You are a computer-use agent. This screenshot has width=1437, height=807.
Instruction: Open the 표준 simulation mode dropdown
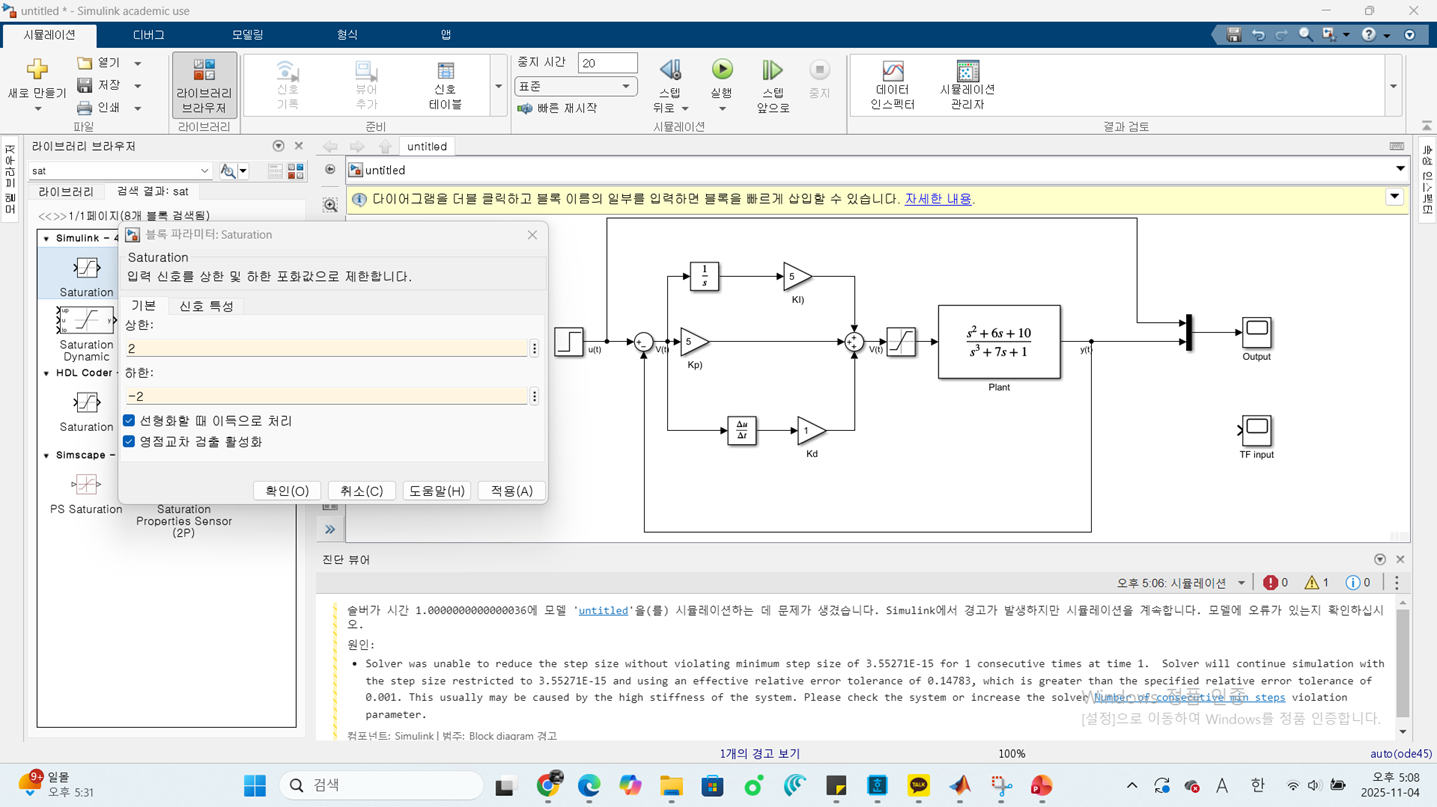click(x=576, y=87)
